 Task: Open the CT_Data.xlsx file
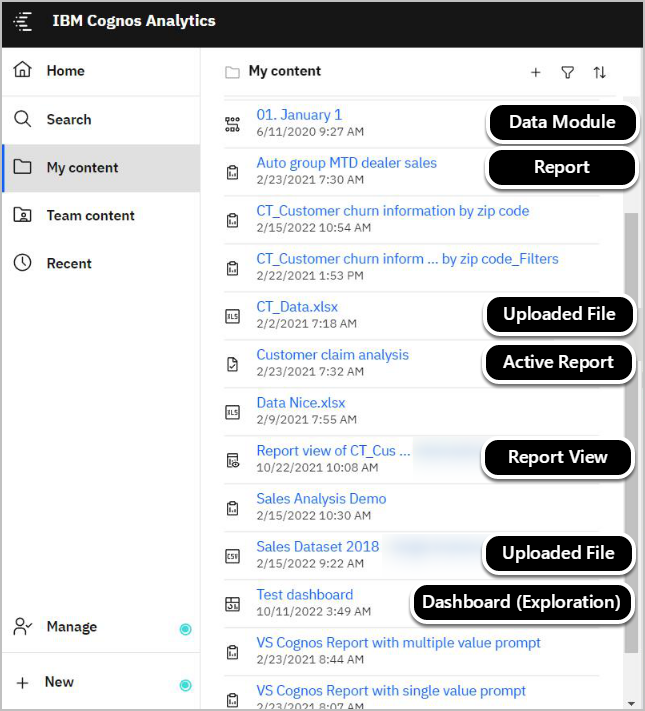click(x=297, y=307)
